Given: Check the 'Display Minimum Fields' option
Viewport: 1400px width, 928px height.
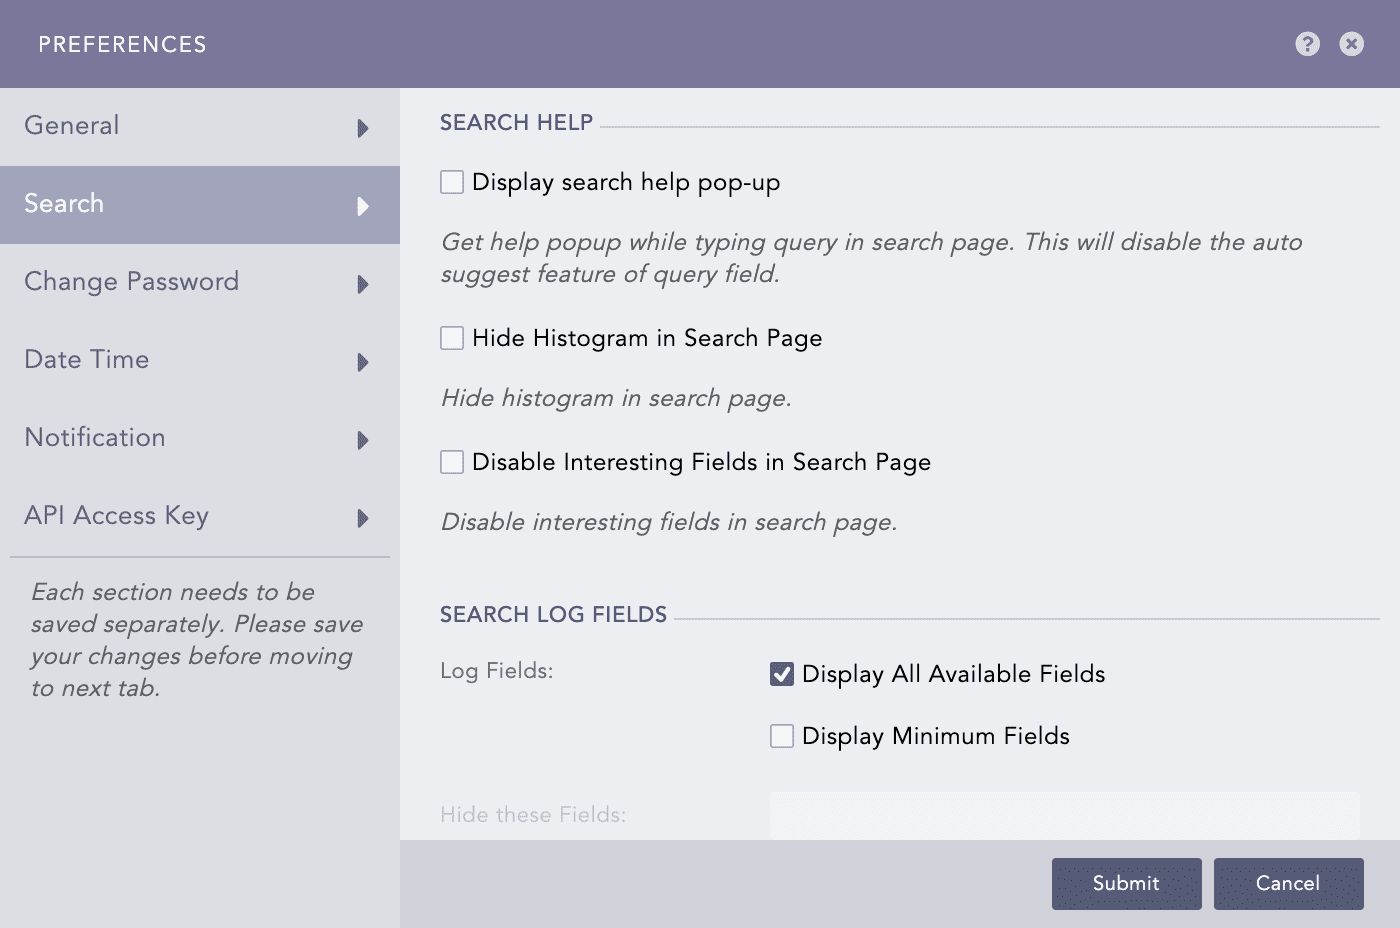Looking at the screenshot, I should [x=780, y=736].
